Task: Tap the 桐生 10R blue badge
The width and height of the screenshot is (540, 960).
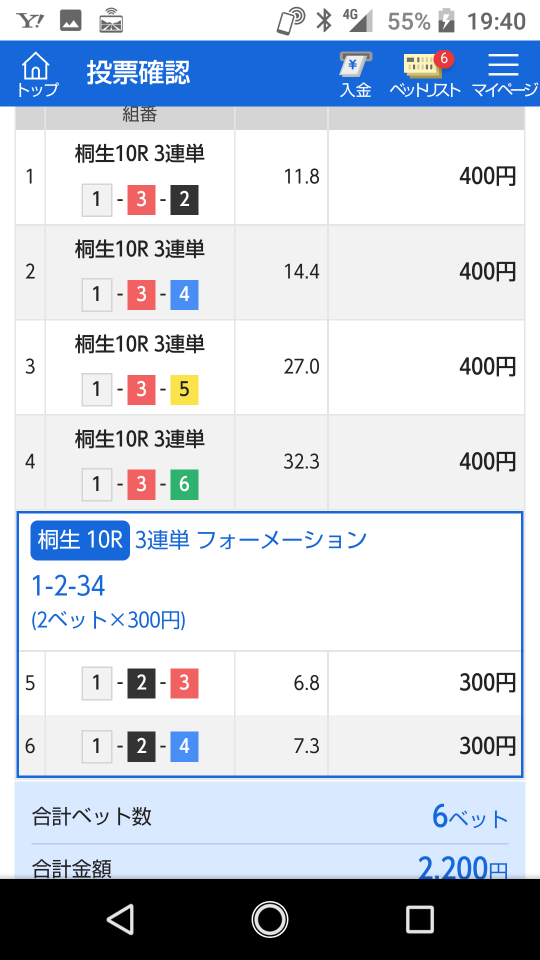Action: (80, 540)
